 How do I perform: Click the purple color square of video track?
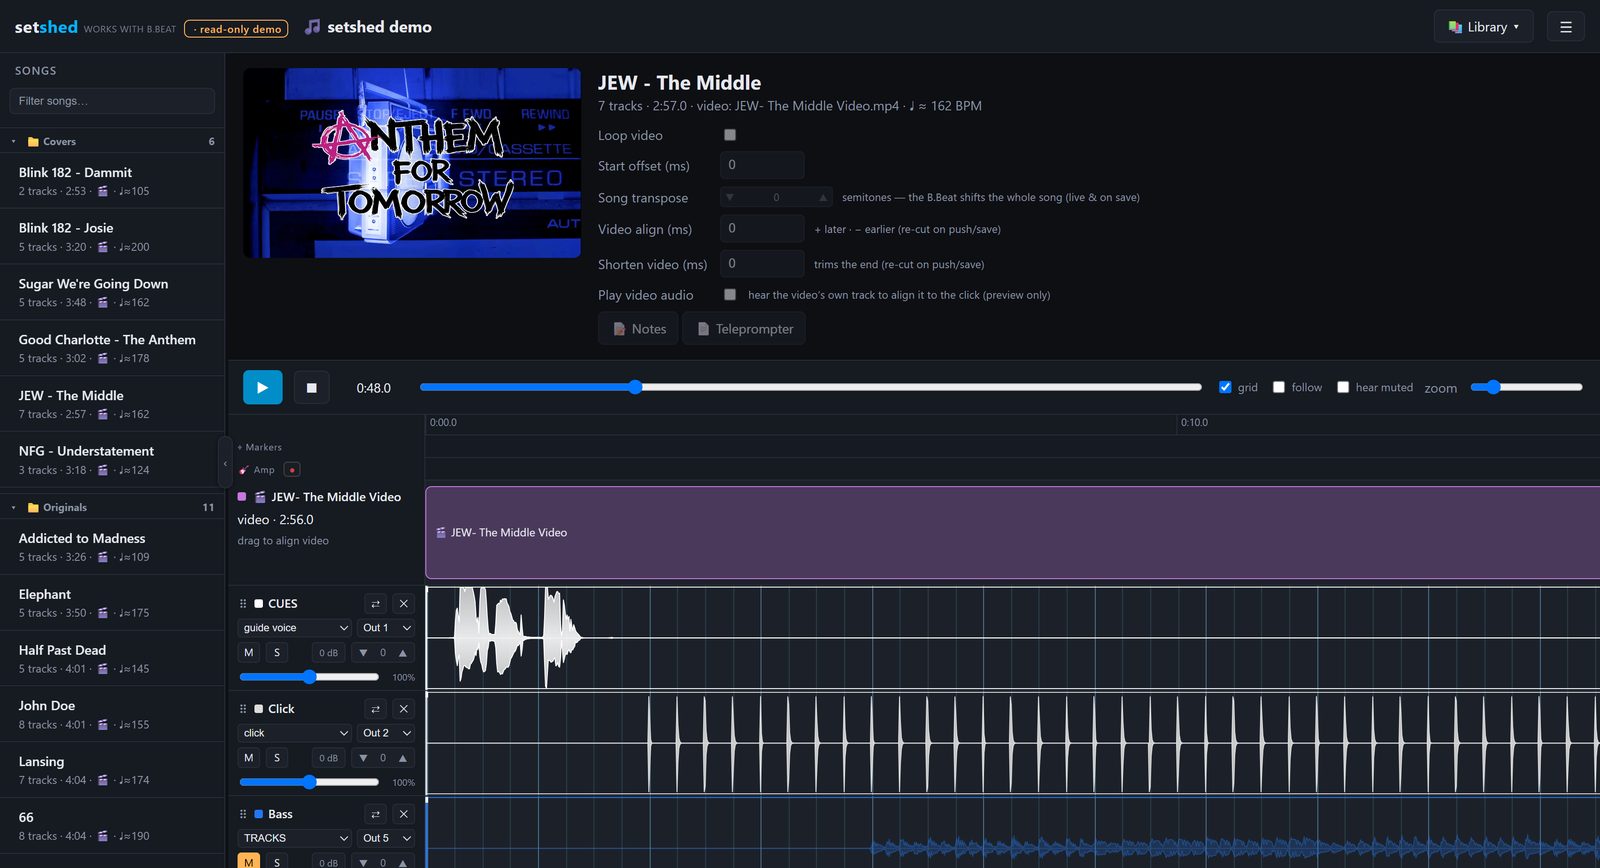pos(242,496)
